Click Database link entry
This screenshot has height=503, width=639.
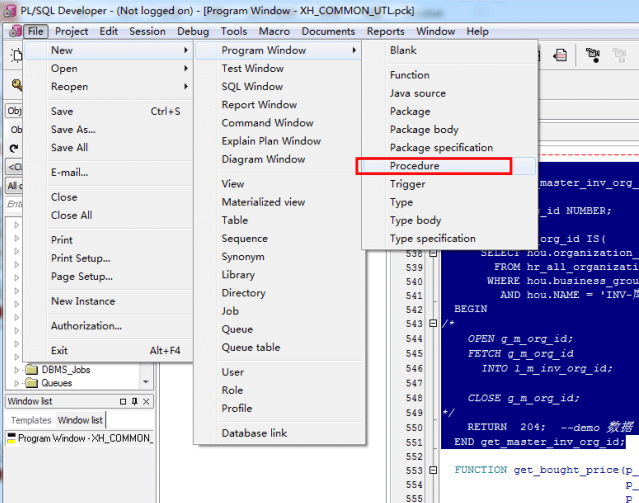278,433
